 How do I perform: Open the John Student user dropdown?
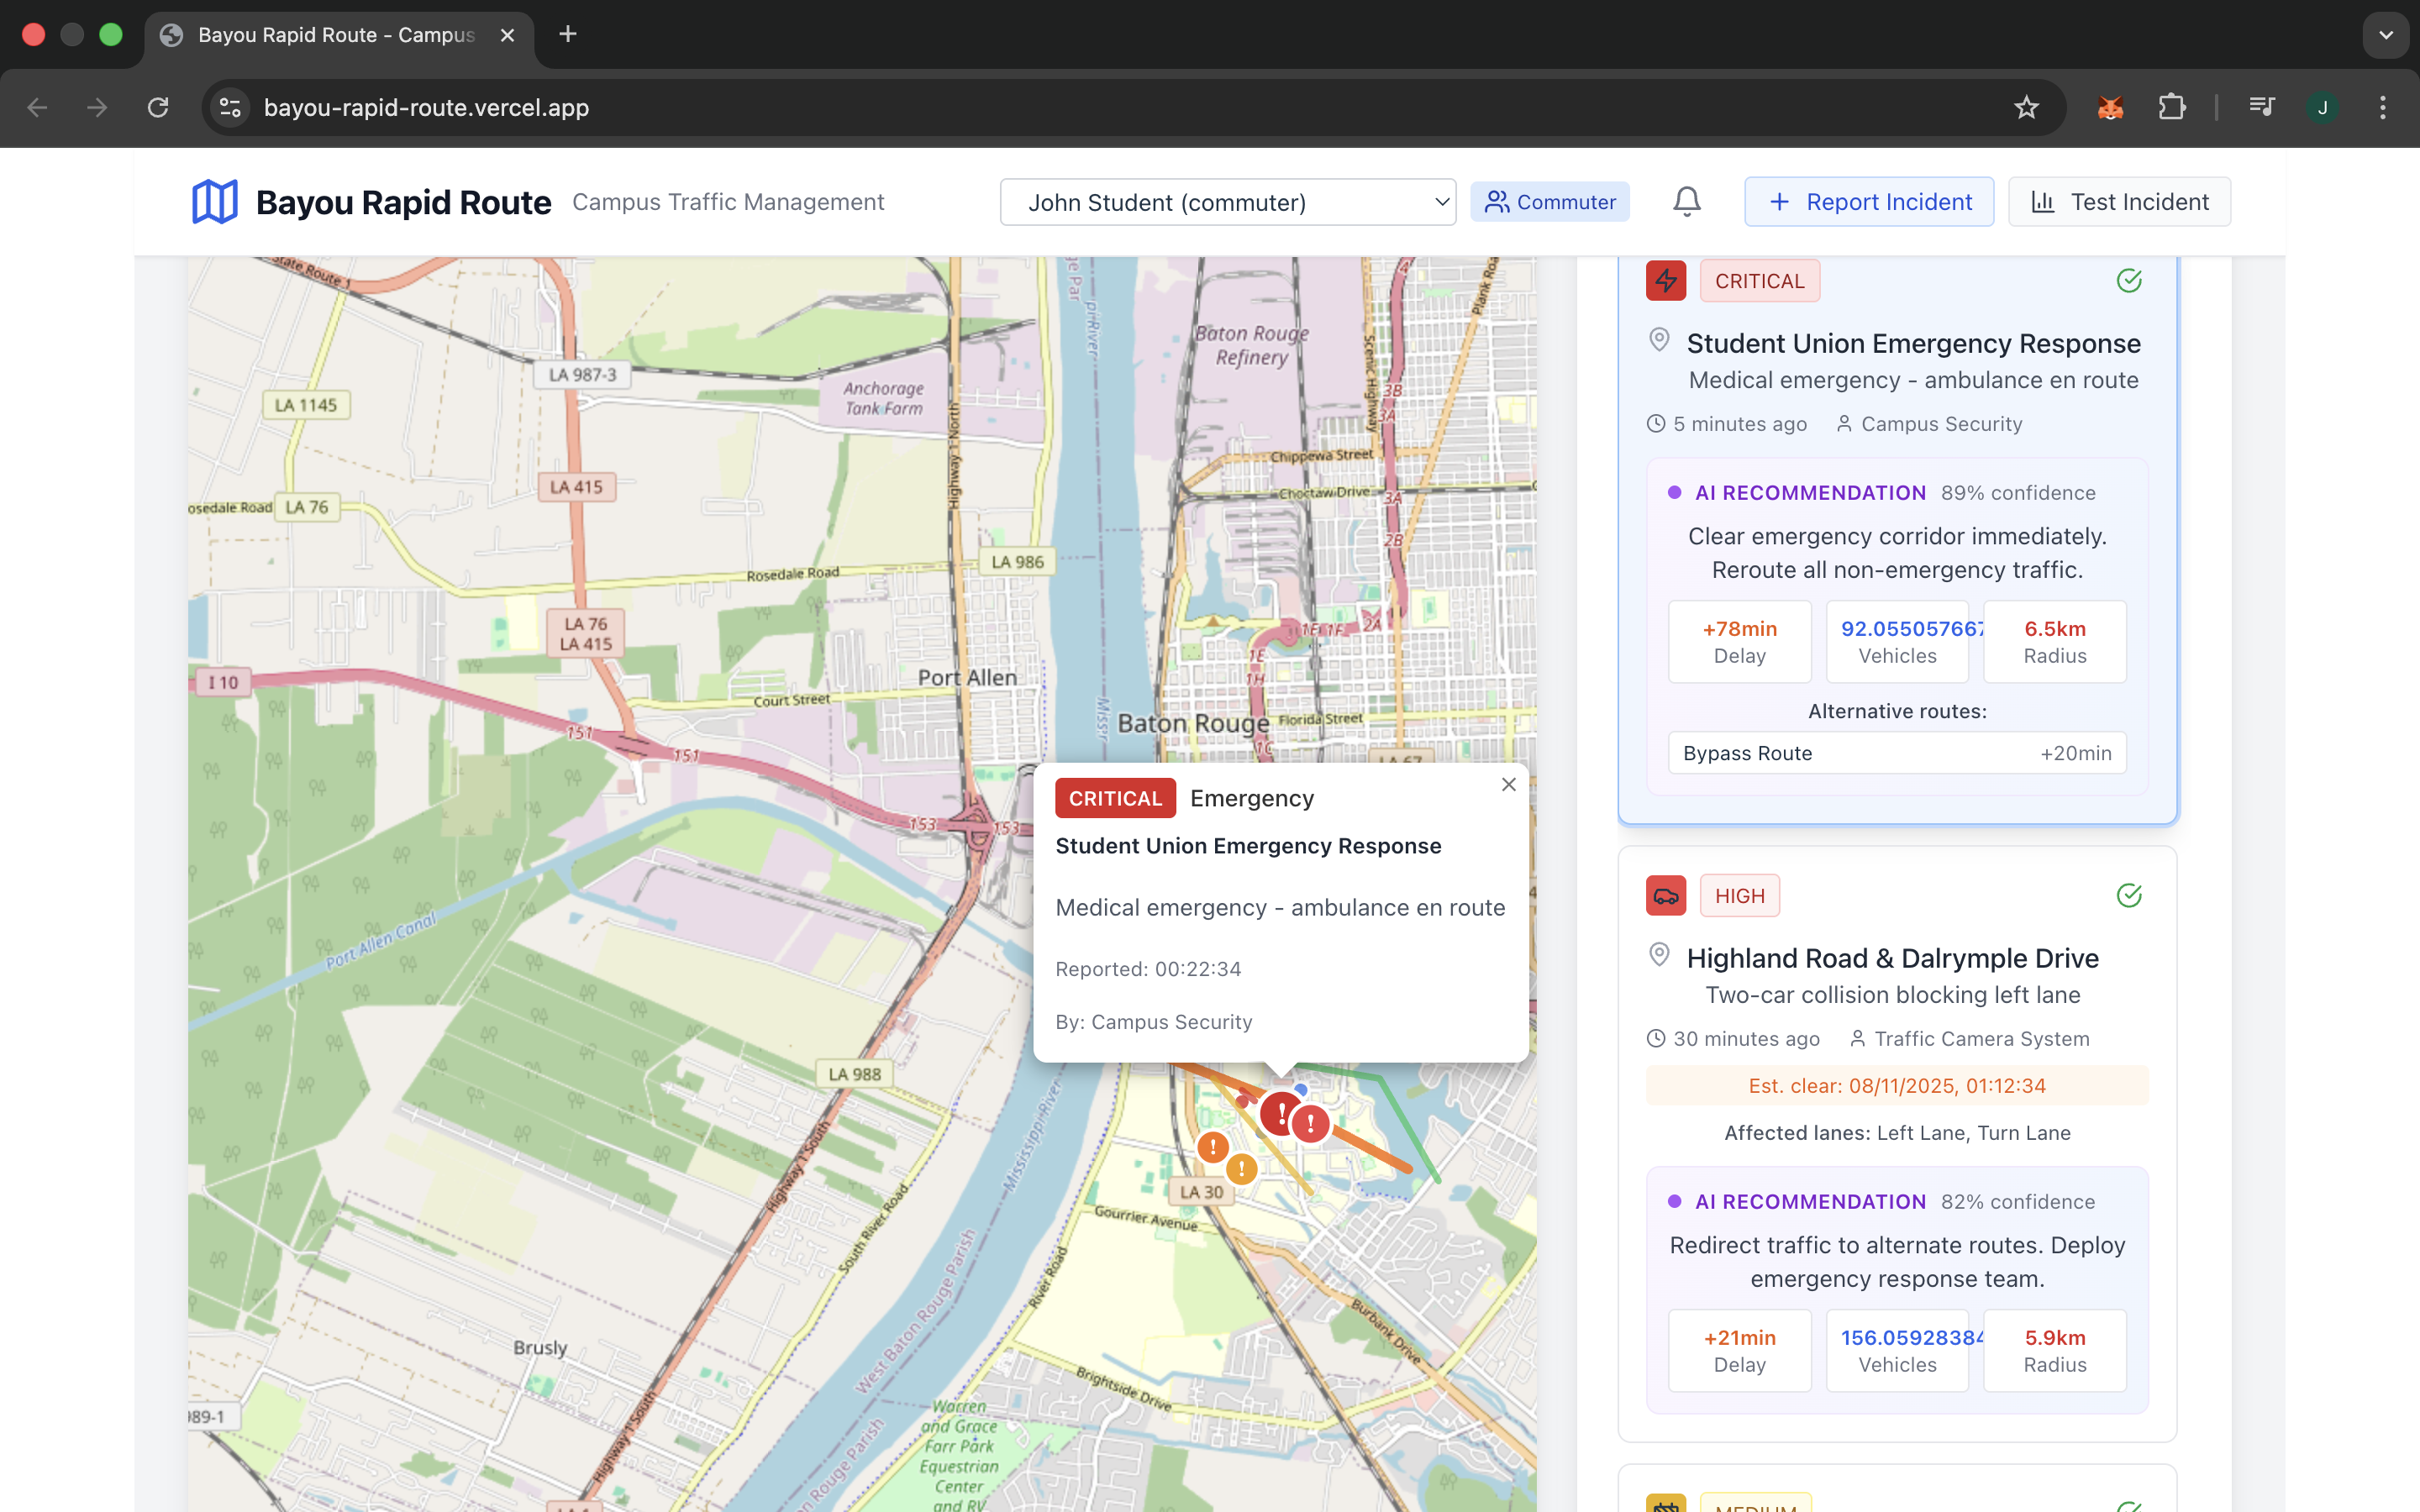(1227, 202)
